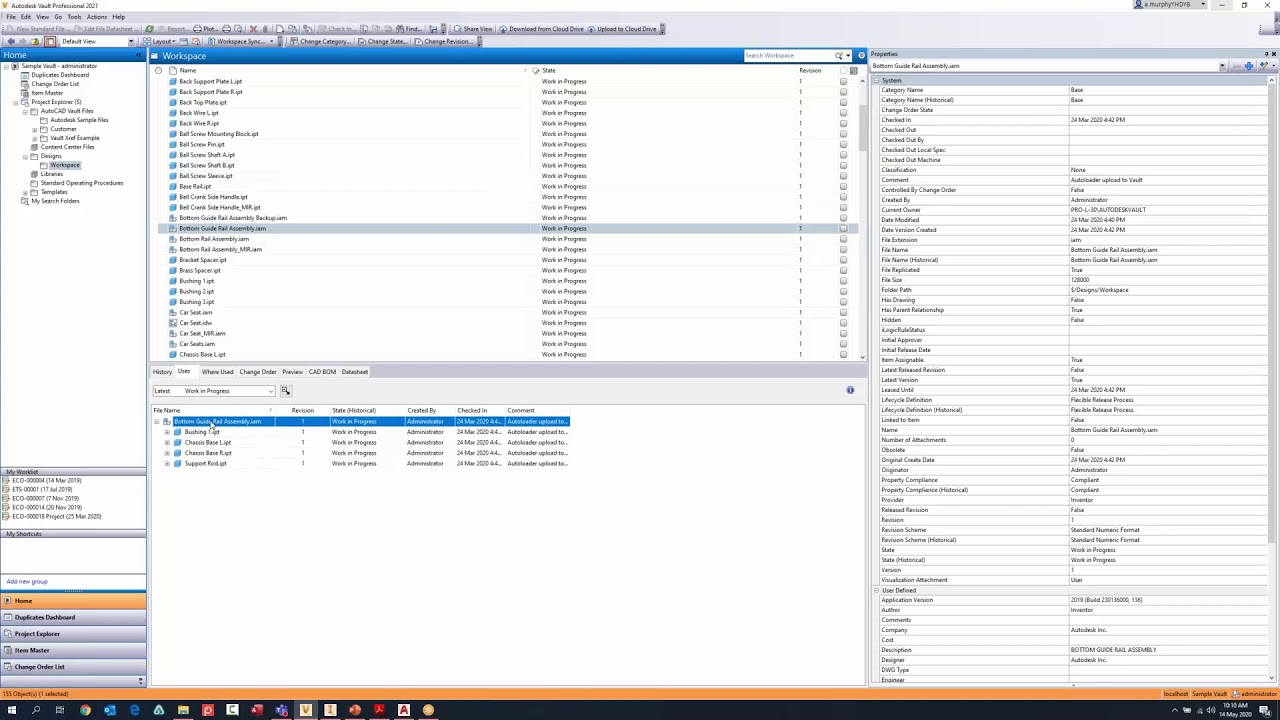Open the History tab
Screen dimensions: 1280x720
click(x=162, y=372)
